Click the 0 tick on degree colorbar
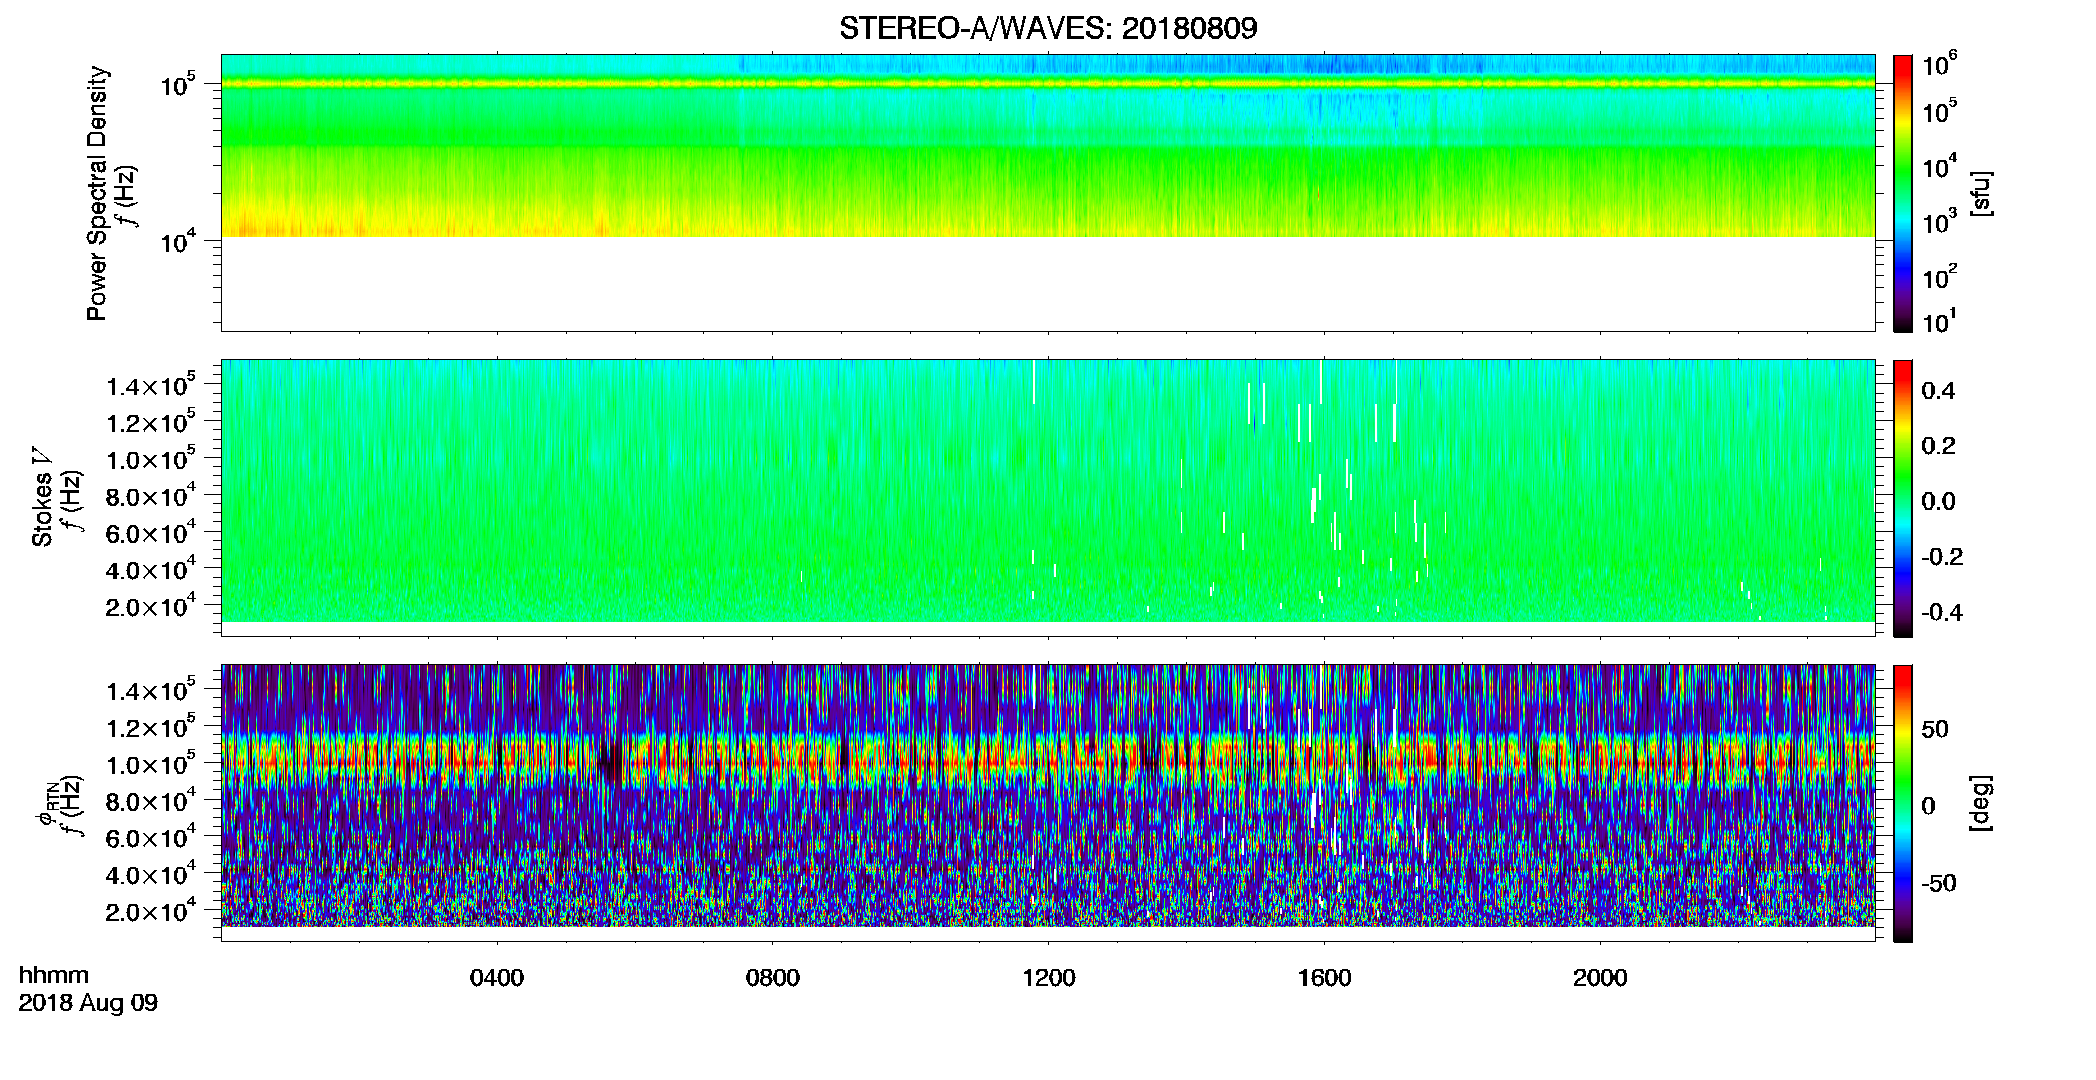The height and width of the screenshot is (1080, 2096). (x=1929, y=806)
